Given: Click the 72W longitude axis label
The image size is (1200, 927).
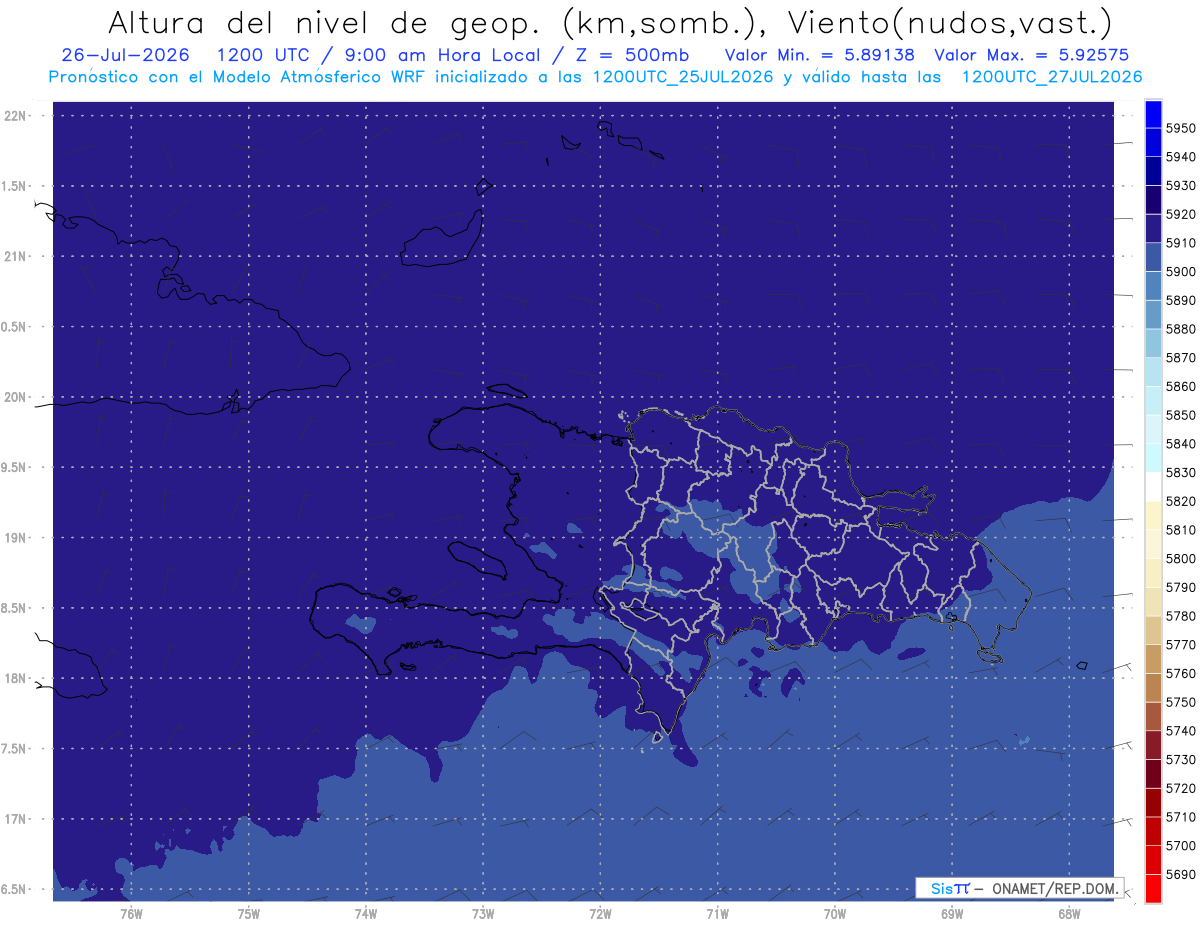Looking at the screenshot, I should (600, 912).
